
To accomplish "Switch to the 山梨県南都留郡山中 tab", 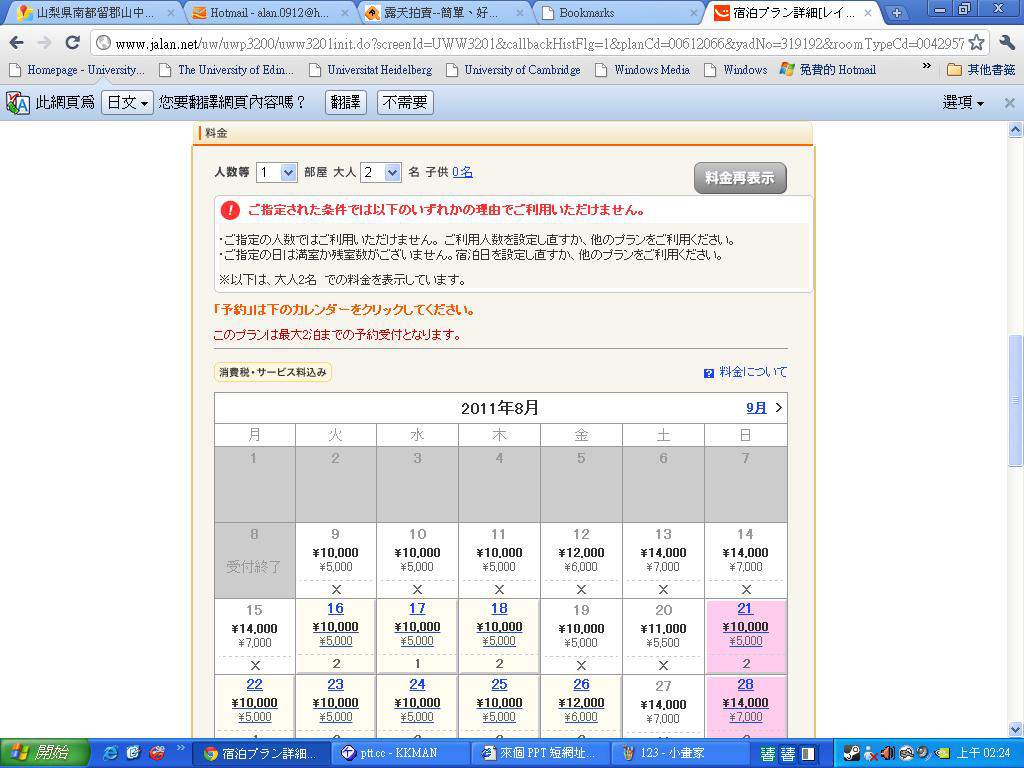I will [95, 12].
